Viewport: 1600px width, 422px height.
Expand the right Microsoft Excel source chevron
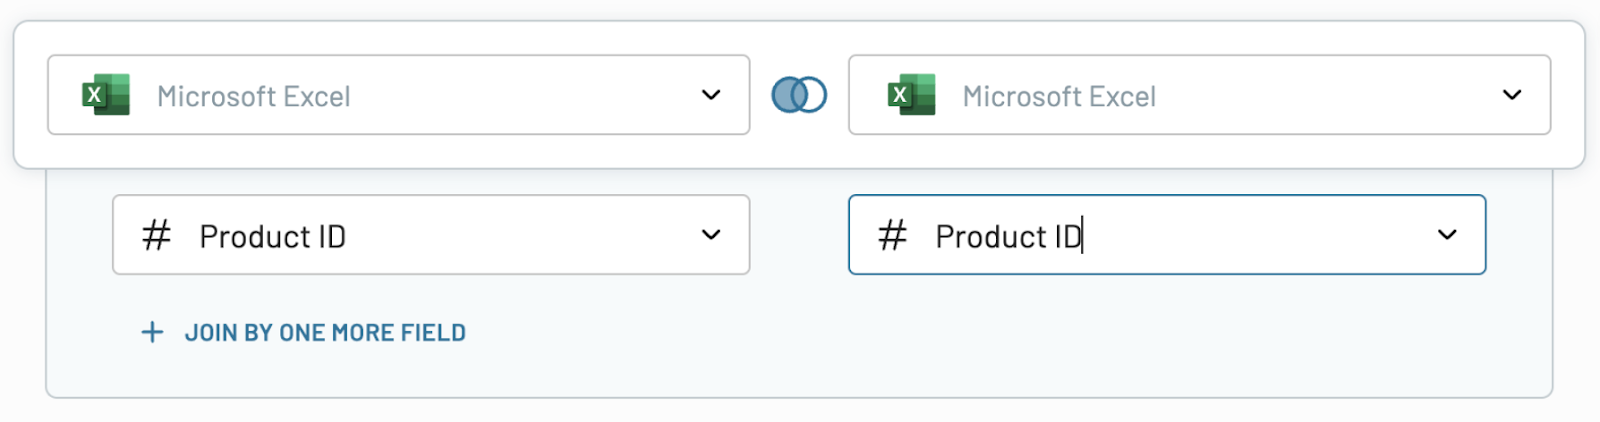pyautogui.click(x=1512, y=95)
